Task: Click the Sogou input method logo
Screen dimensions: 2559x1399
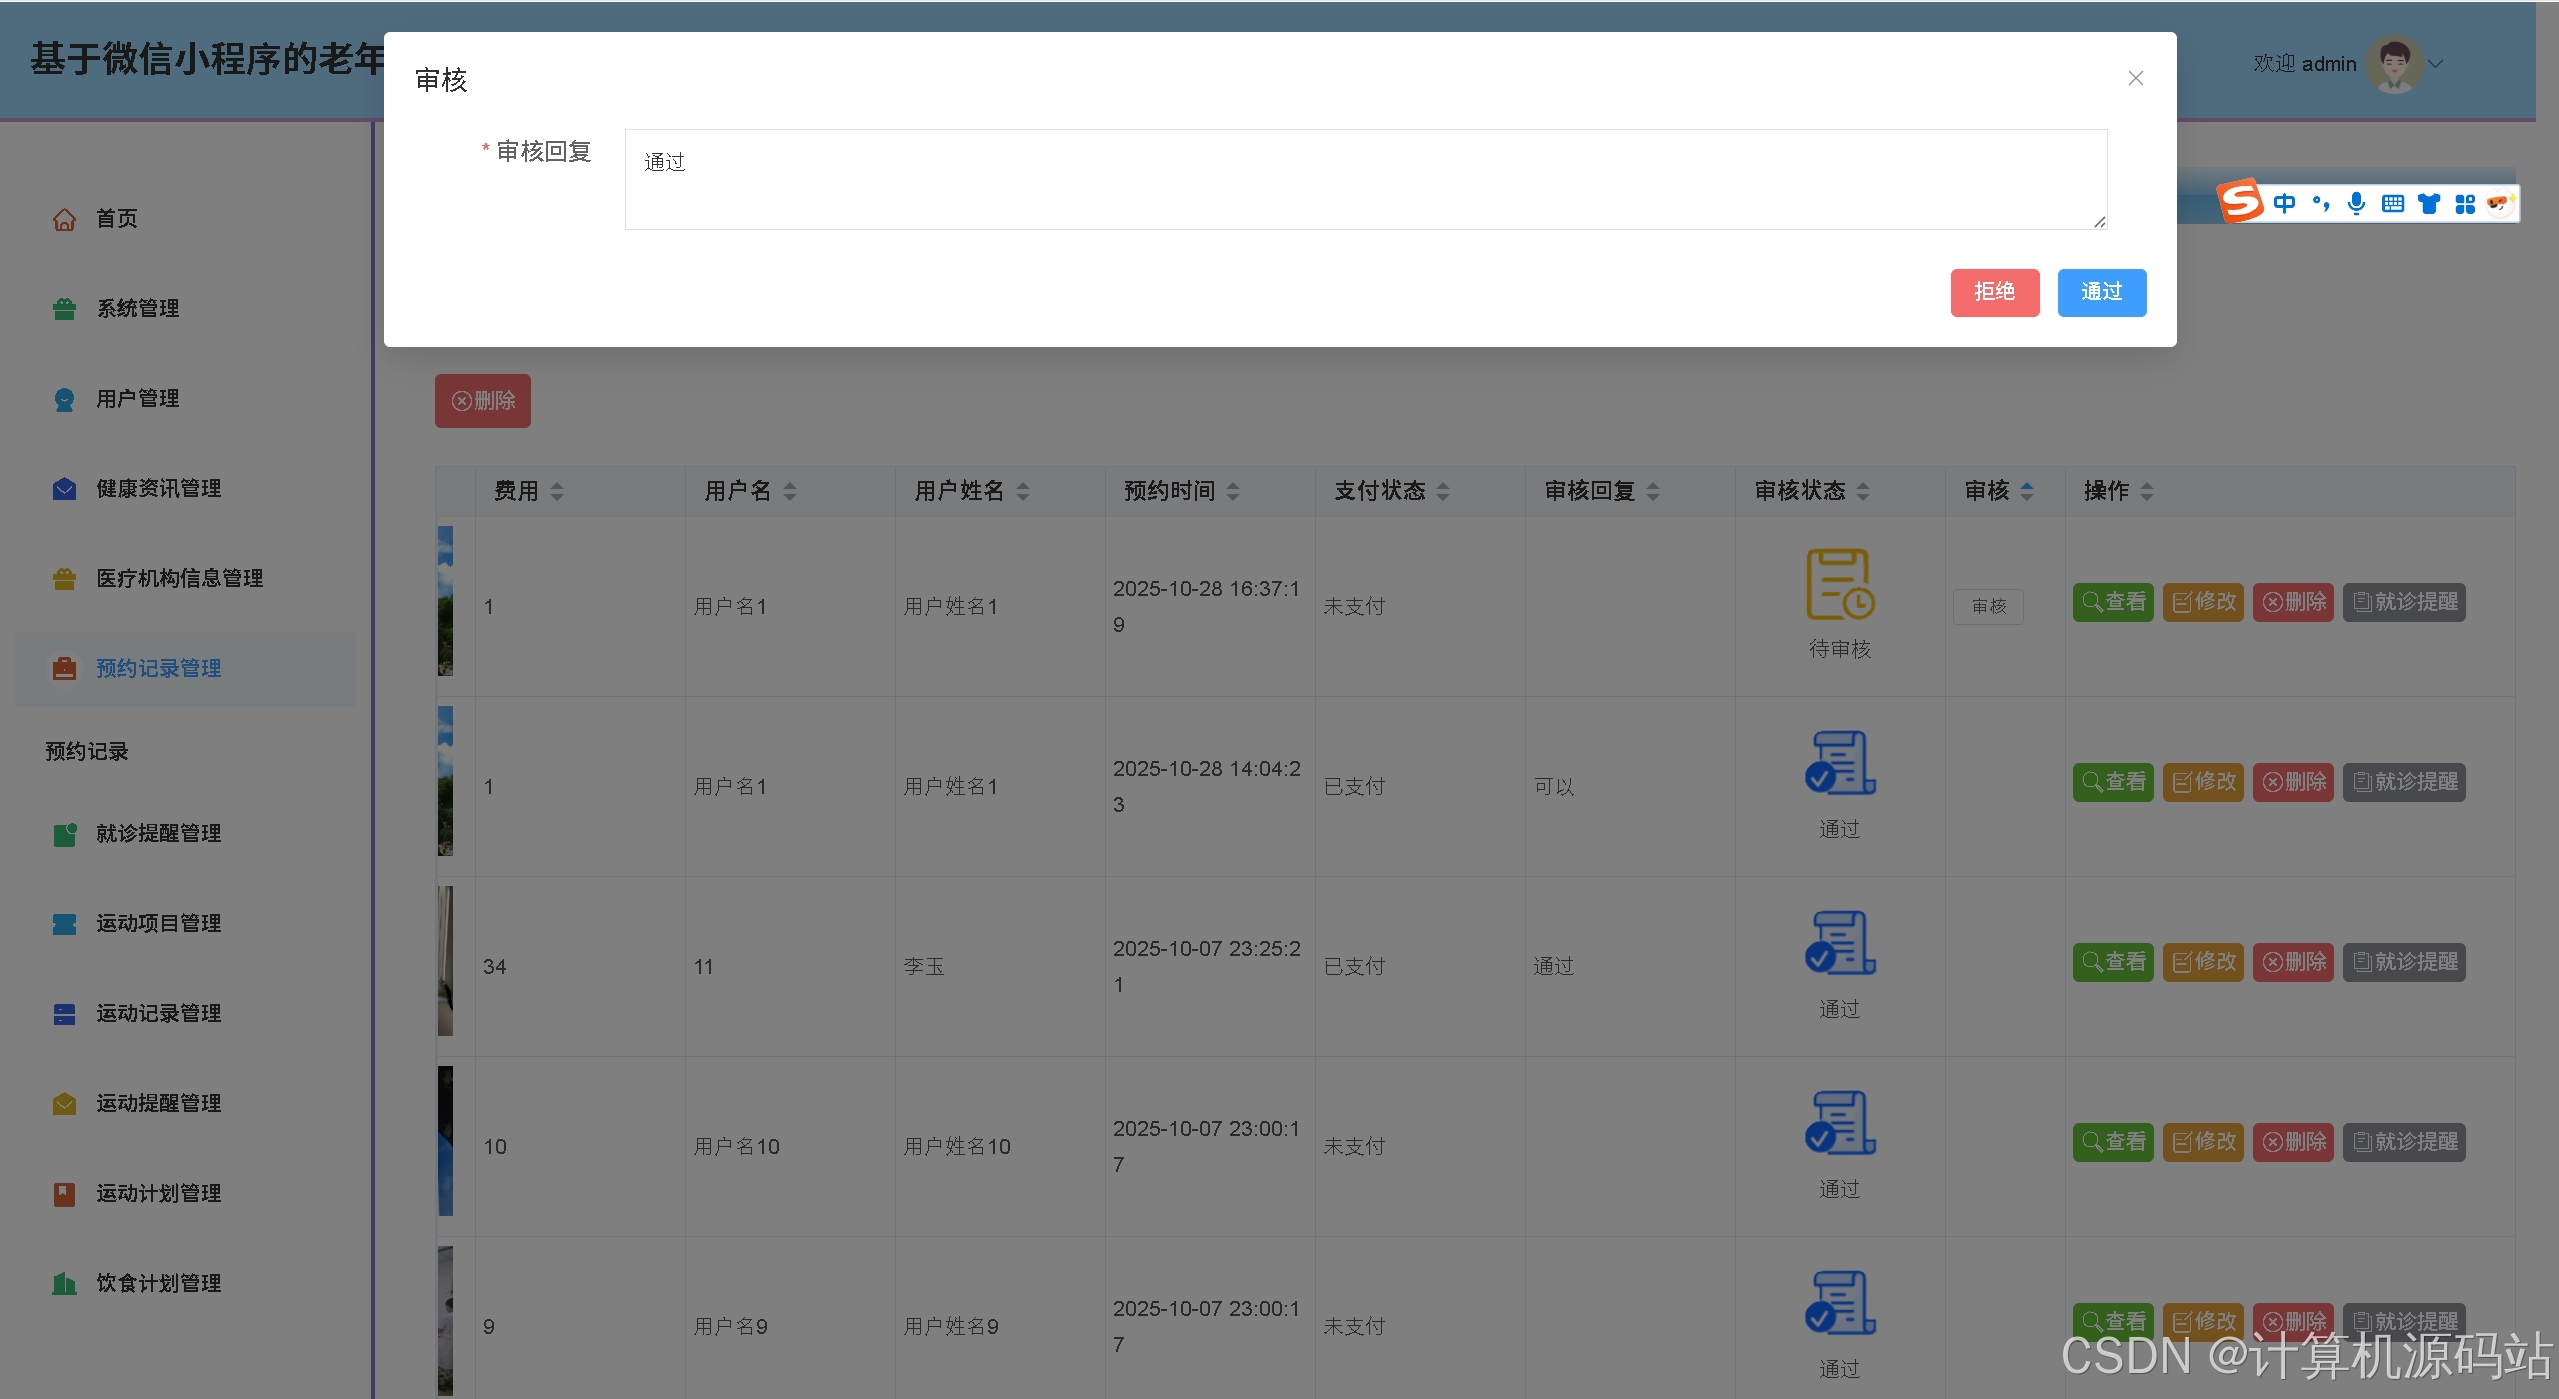Action: coord(2241,201)
